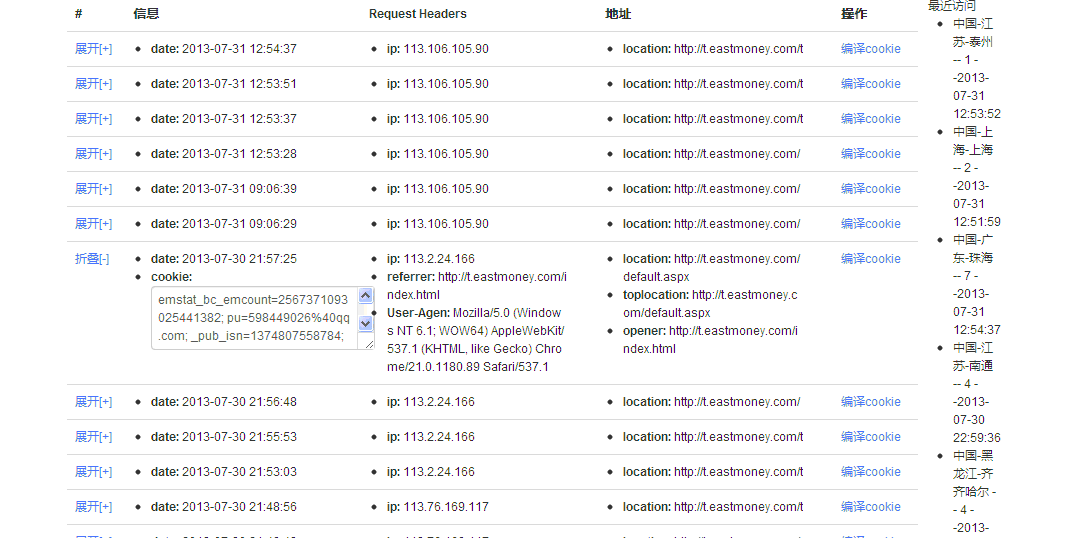Click the cookie textarea scroll down arrow
Viewport: 1066px width, 538px height.
(x=365, y=323)
